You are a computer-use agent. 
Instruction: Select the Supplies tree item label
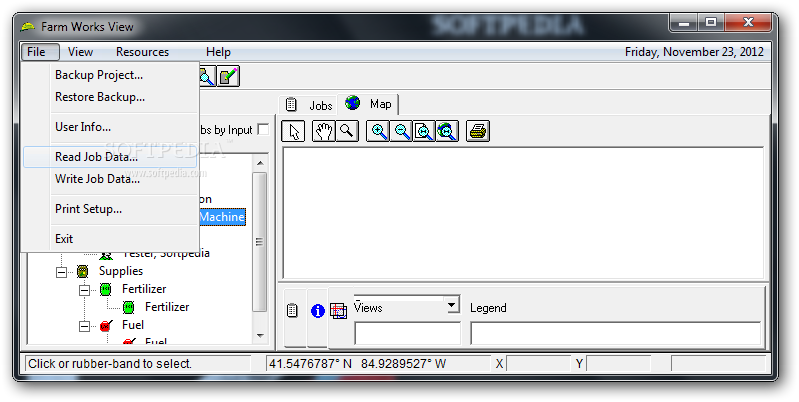coord(121,271)
